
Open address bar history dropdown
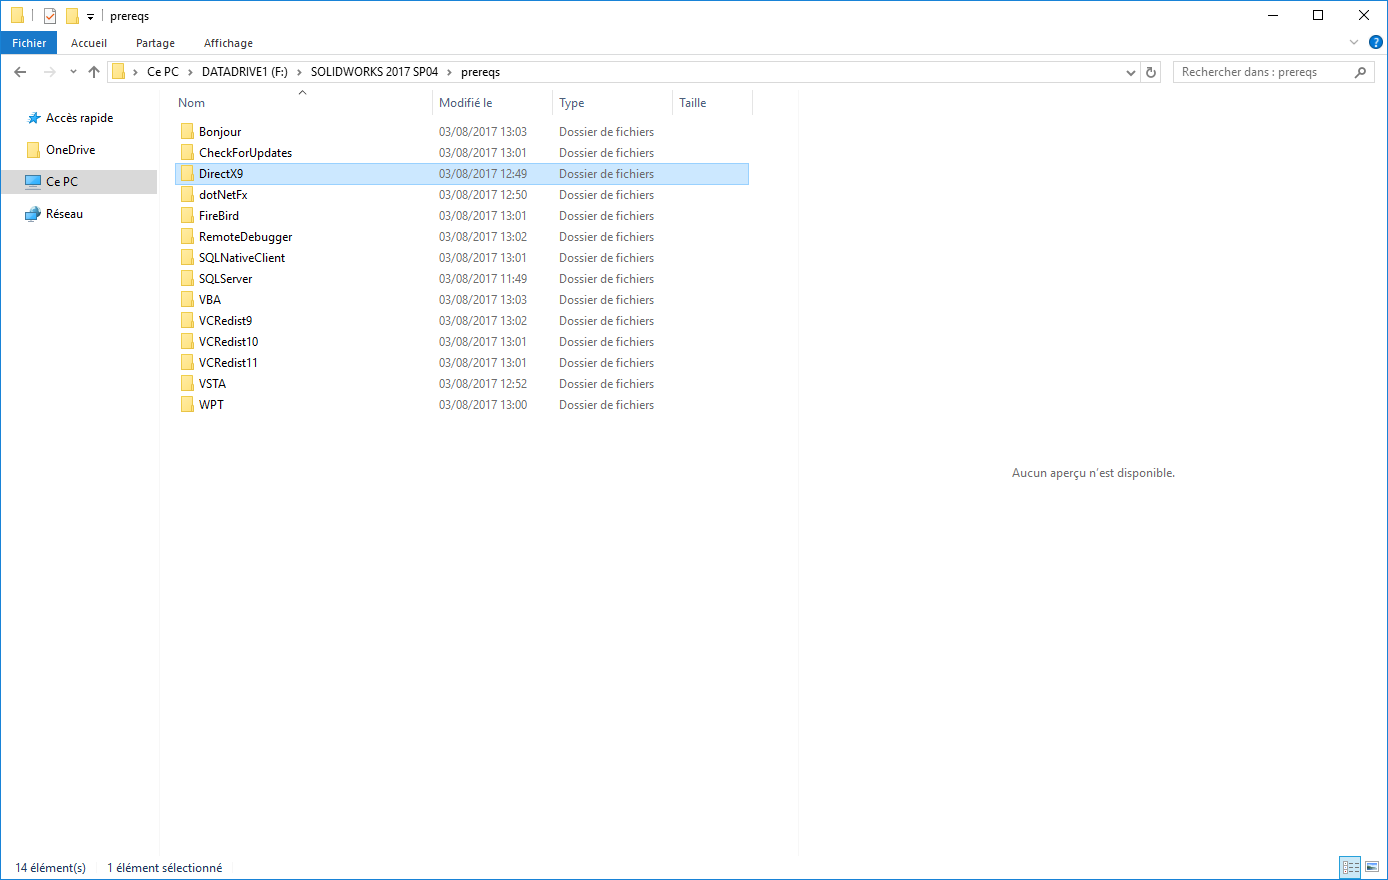[1131, 72]
